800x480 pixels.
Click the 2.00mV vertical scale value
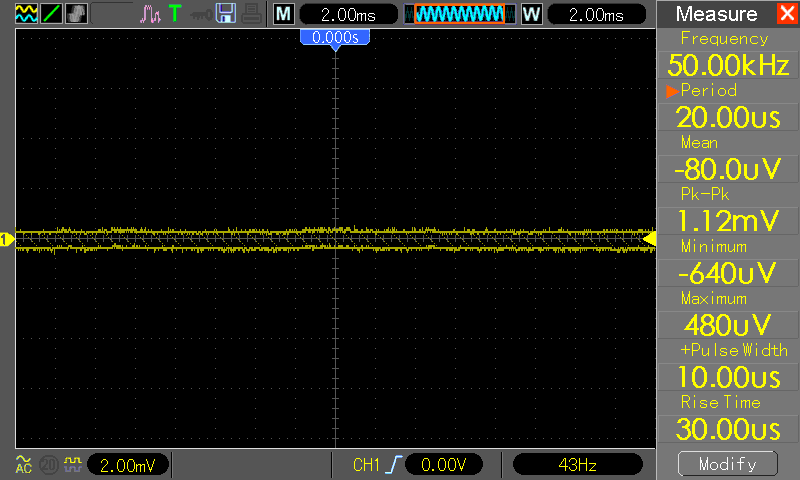point(128,465)
